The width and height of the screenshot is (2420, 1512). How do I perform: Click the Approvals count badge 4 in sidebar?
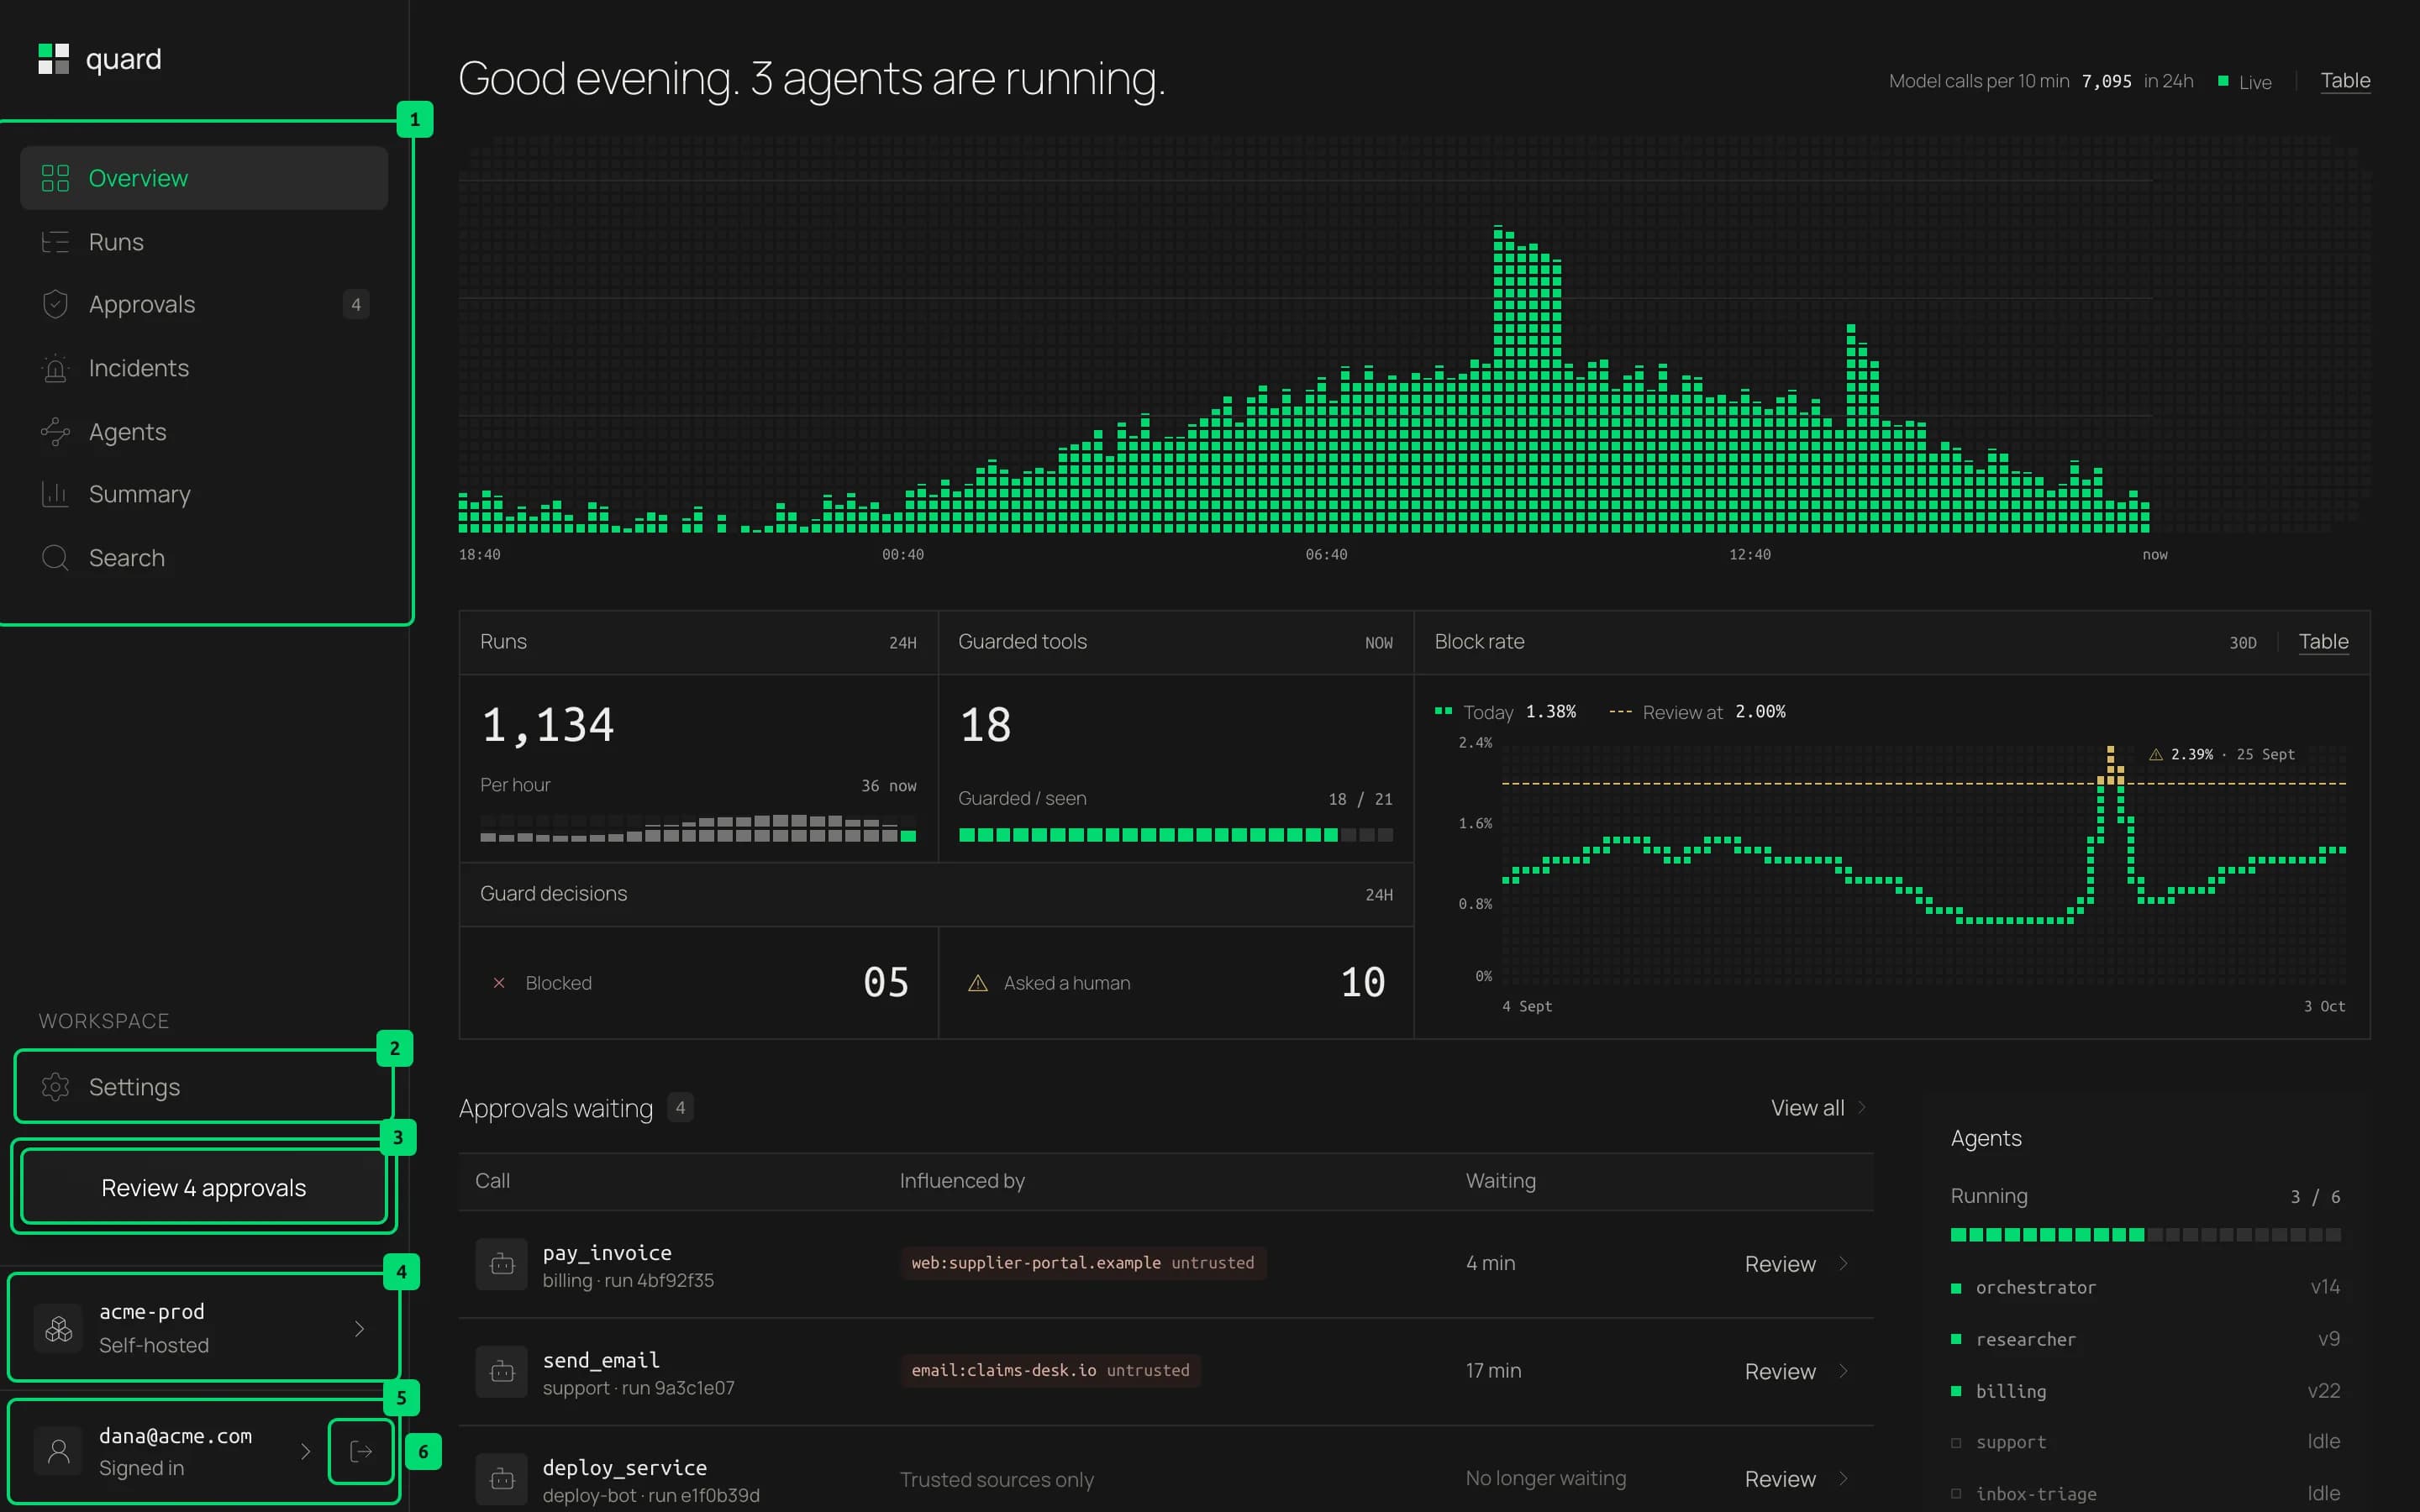356,304
